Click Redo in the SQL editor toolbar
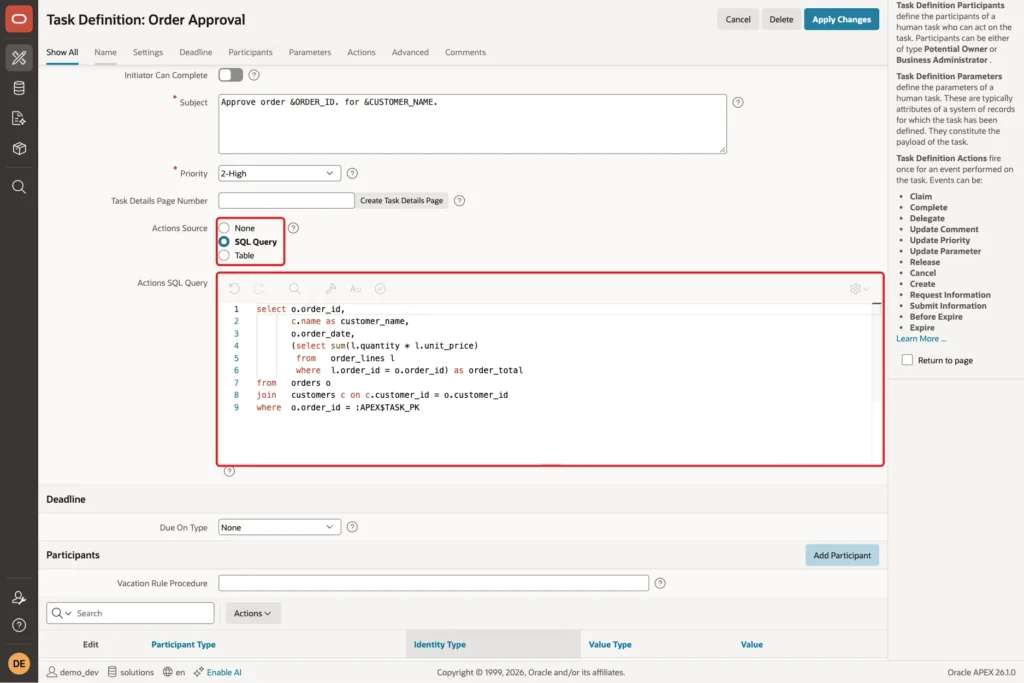 (x=259, y=289)
